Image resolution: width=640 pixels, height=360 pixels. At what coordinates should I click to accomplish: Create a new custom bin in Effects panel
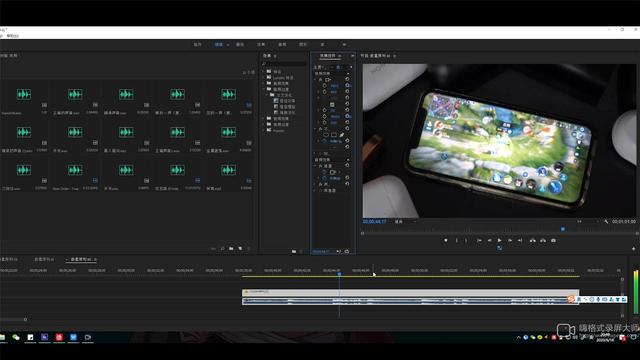tap(294, 251)
